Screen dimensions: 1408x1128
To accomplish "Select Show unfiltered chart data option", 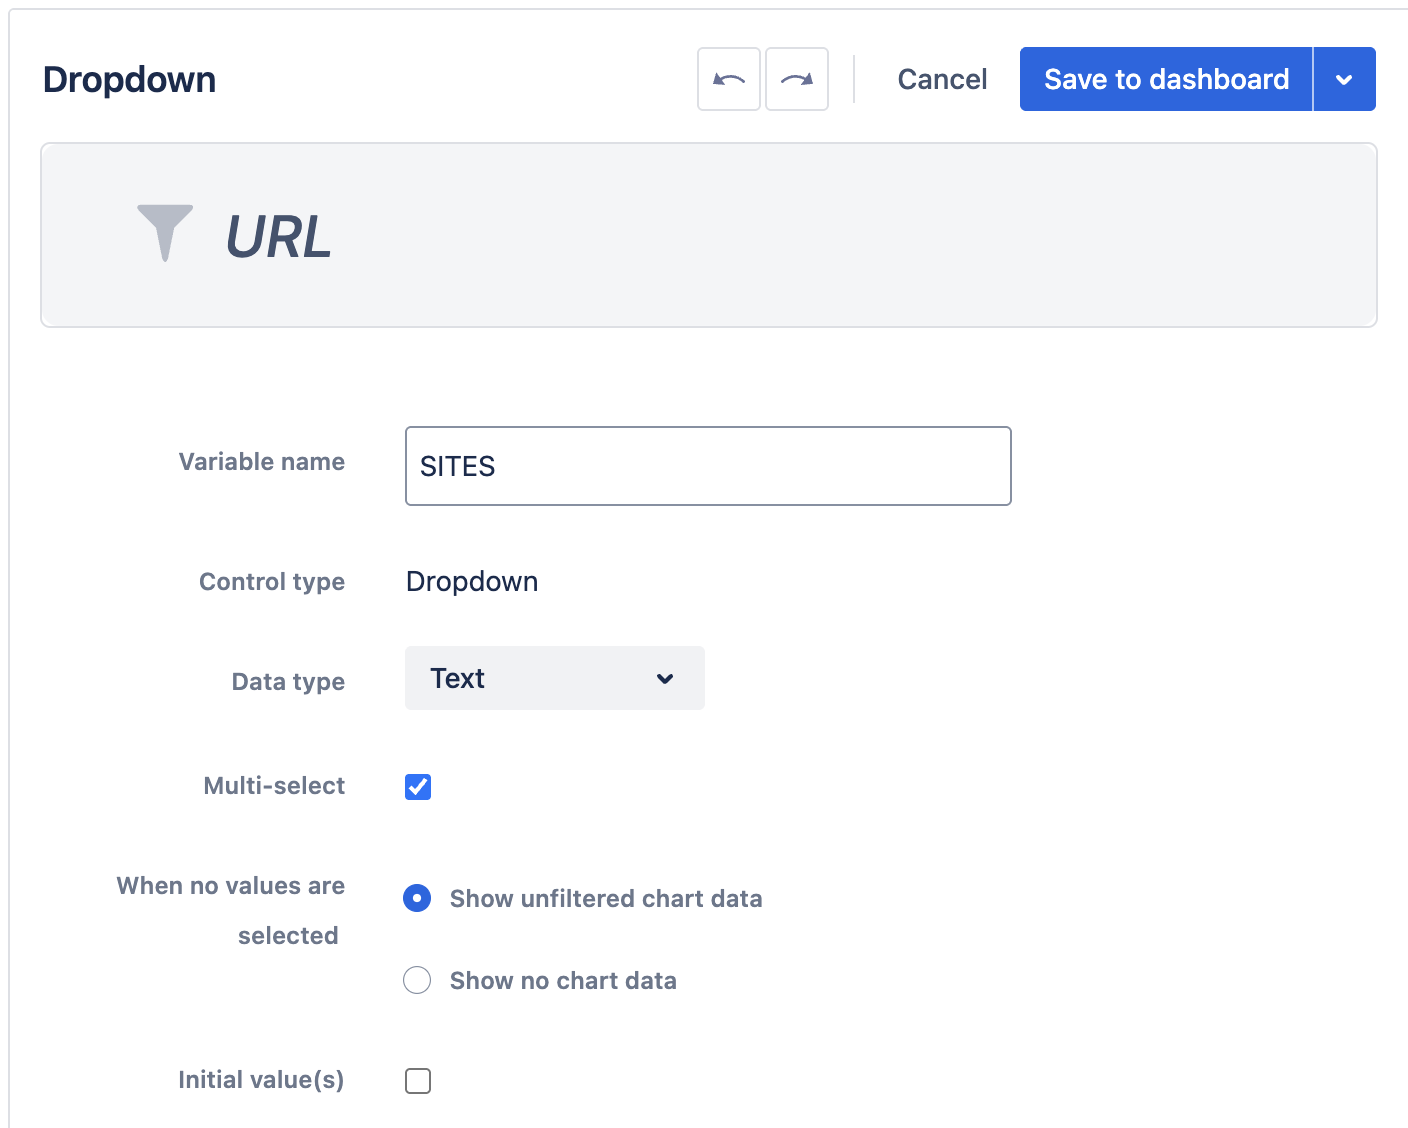I will tap(417, 898).
